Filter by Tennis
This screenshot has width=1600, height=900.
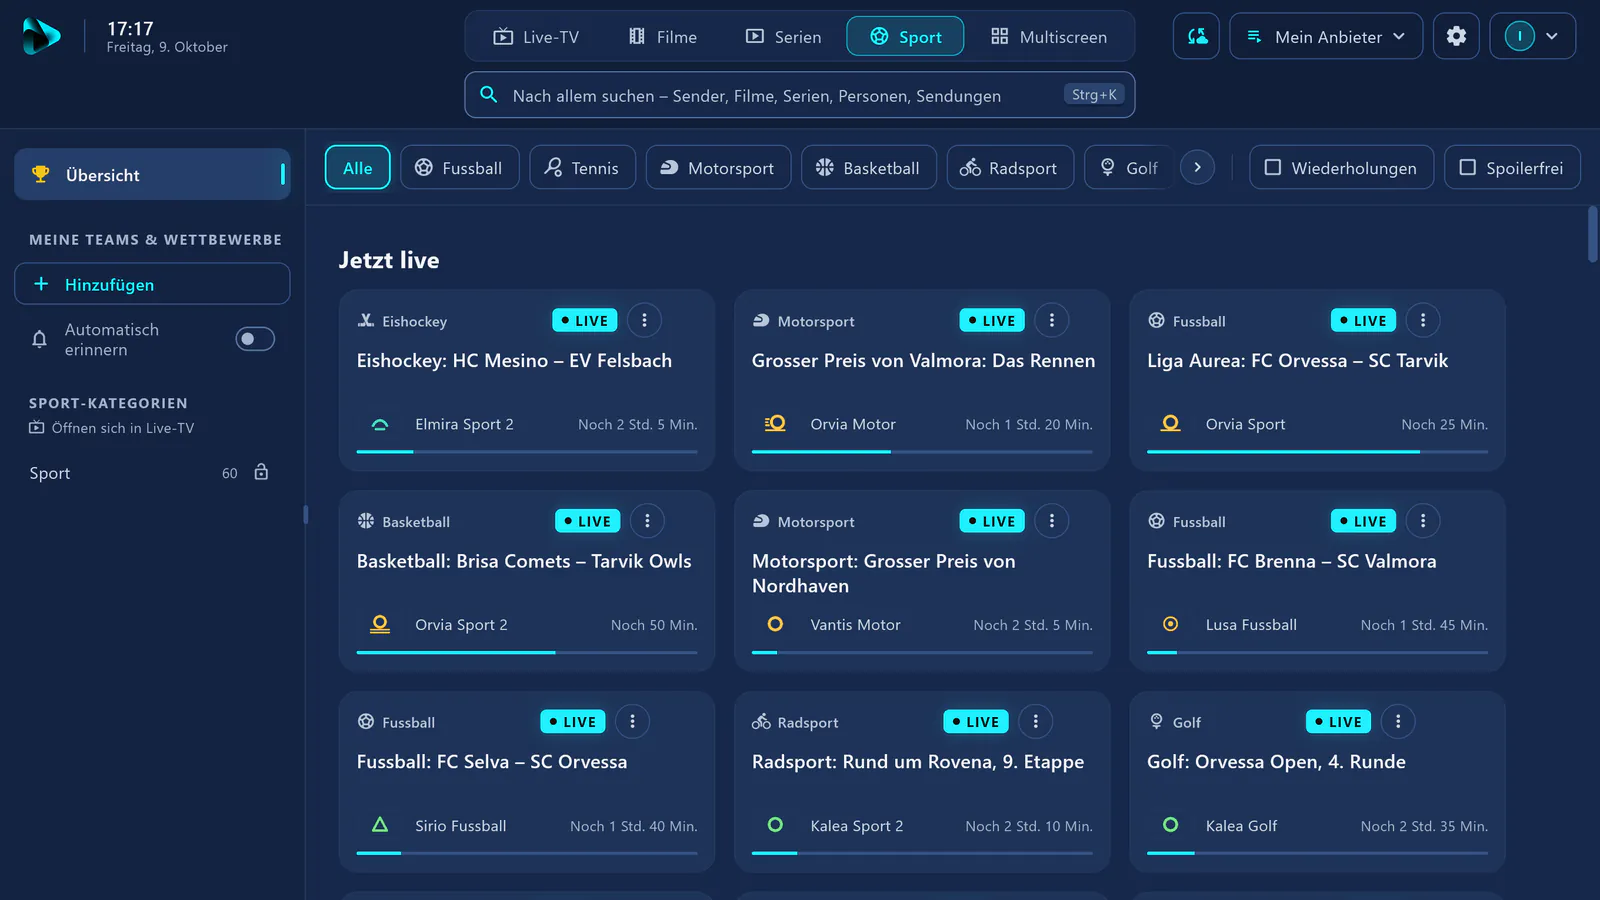coord(582,168)
